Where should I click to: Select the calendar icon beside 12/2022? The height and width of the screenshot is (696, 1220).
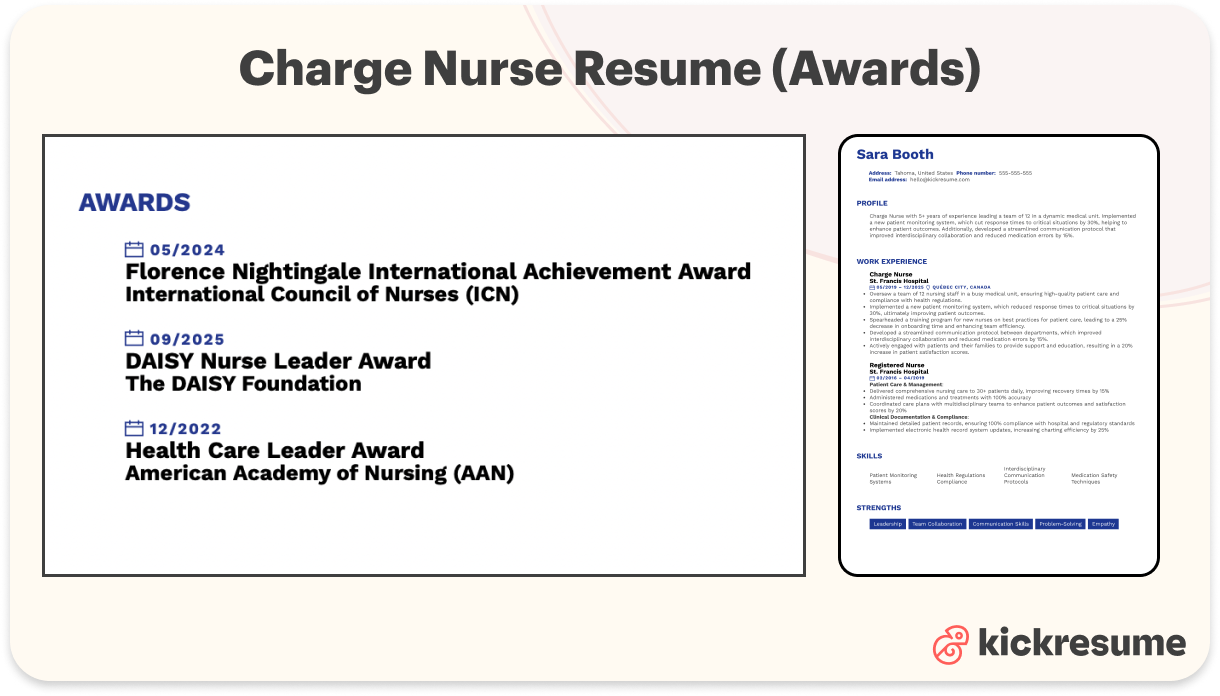point(132,427)
